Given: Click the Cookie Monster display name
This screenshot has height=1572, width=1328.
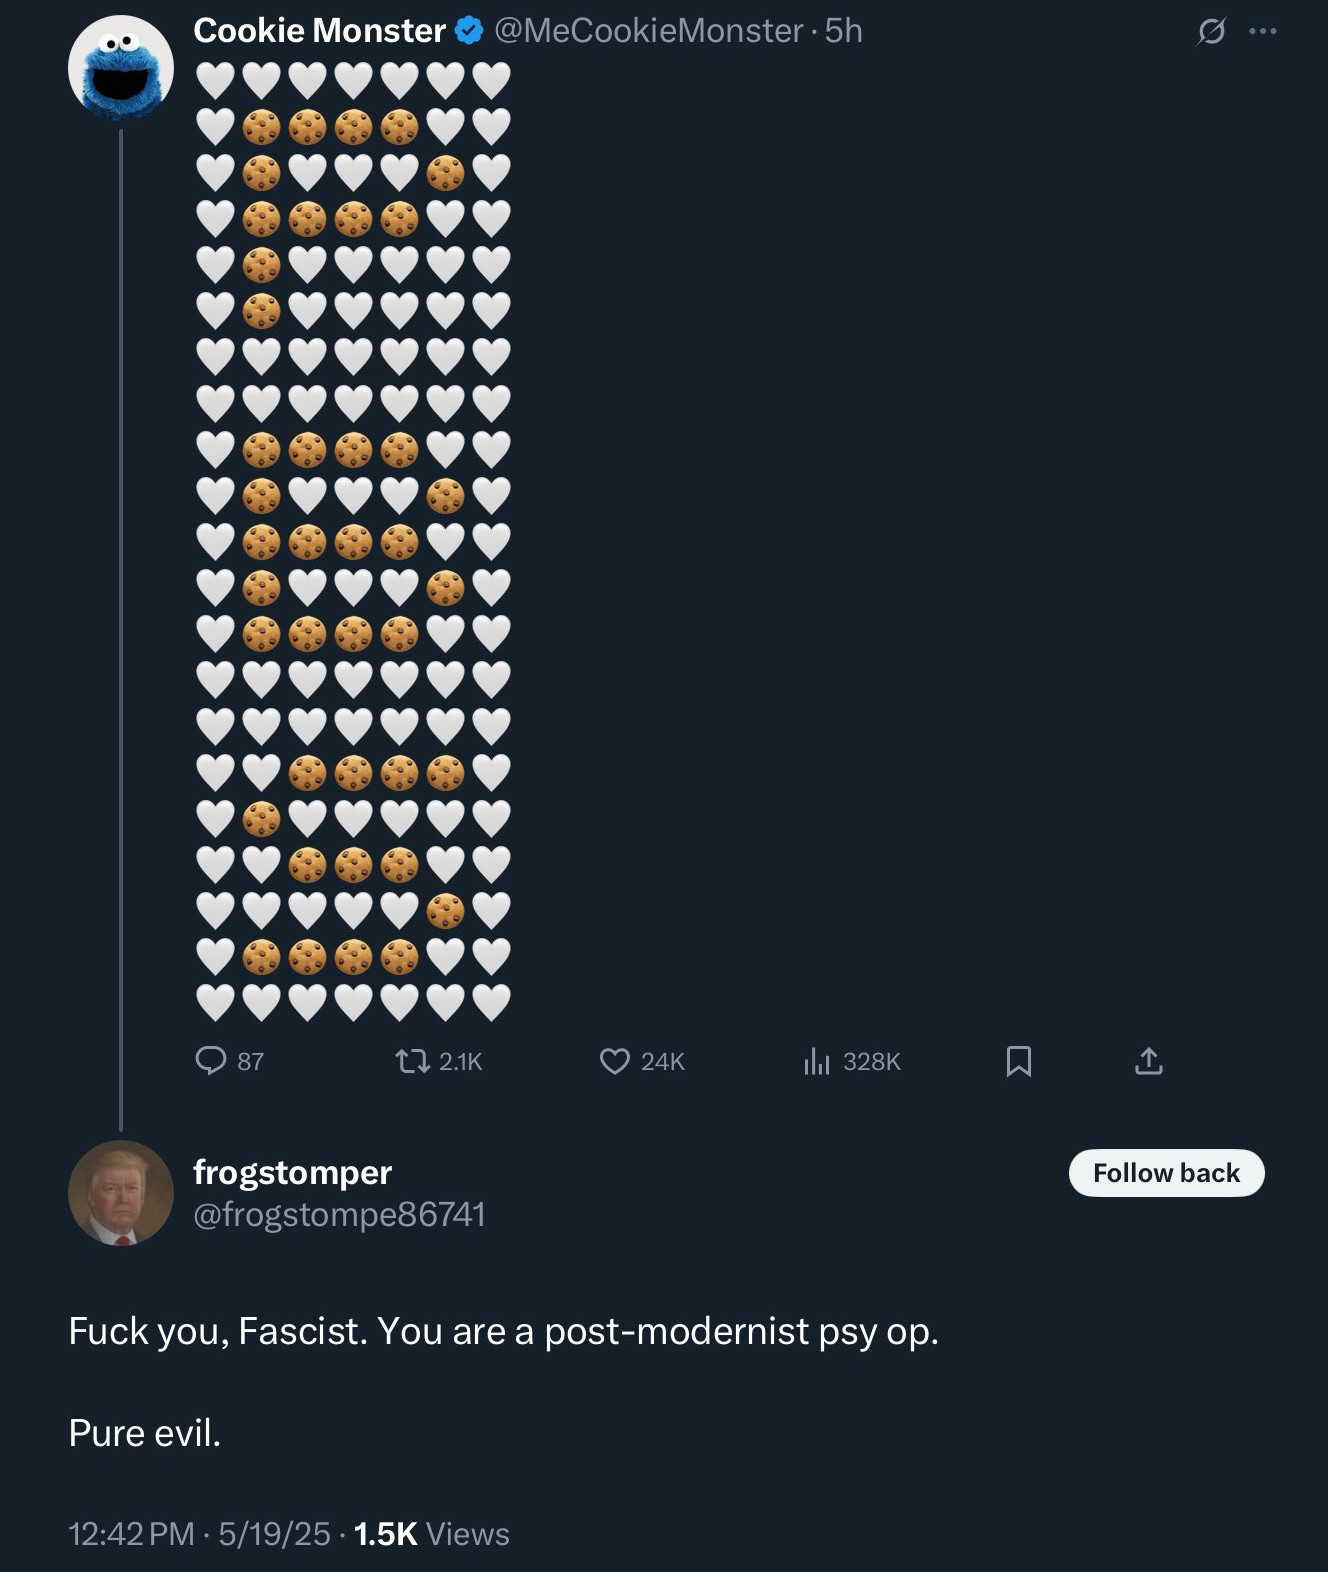Looking at the screenshot, I should [319, 31].
